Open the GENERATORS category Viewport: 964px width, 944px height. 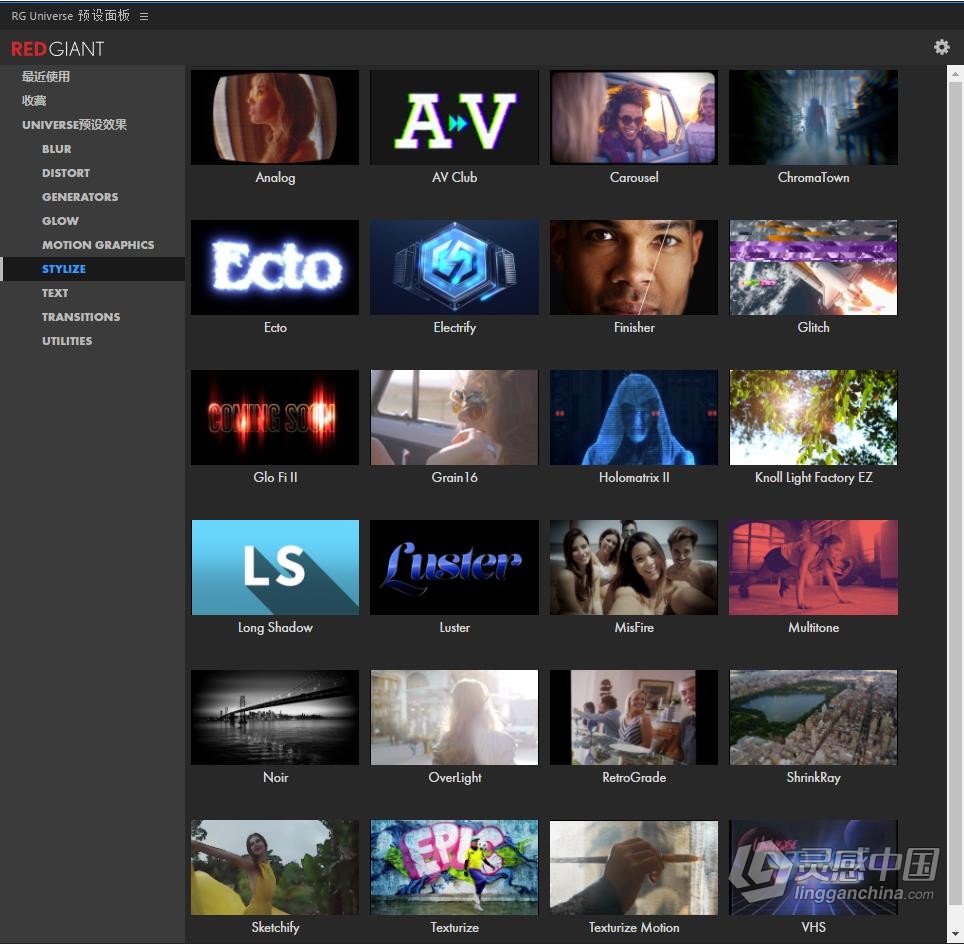pyautogui.click(x=80, y=197)
